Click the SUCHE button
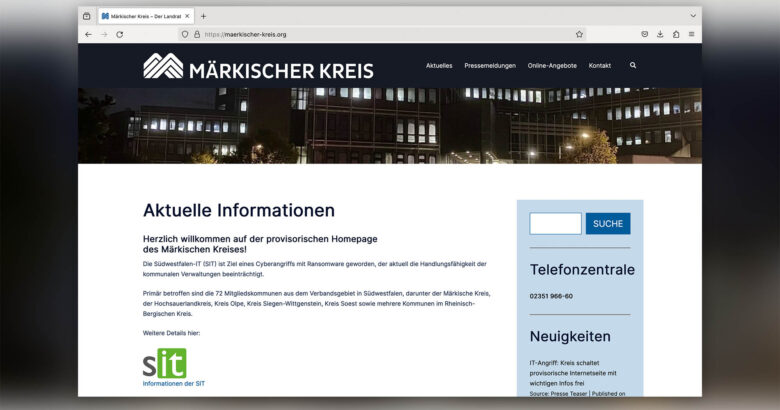This screenshot has height=410, width=780. [608, 223]
